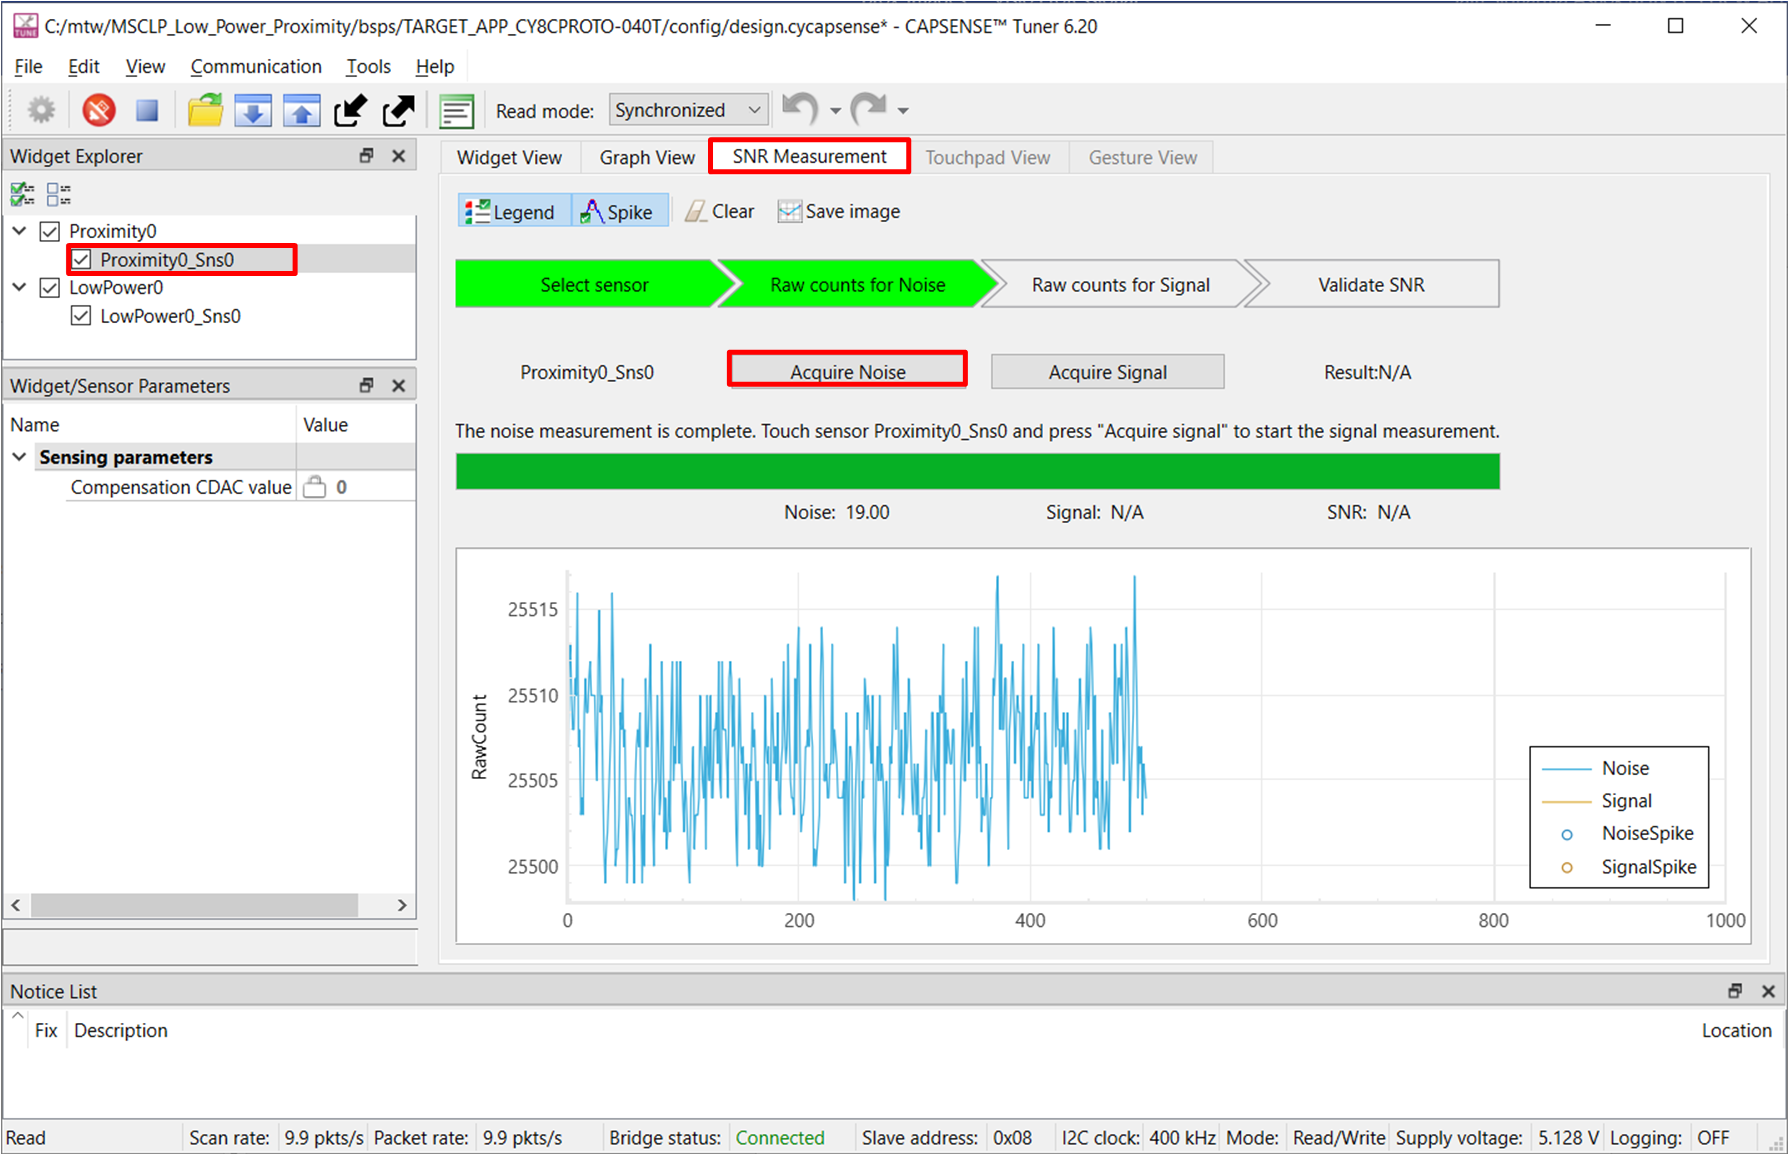Open file with the folder icon
The image size is (1789, 1155).
click(x=205, y=109)
